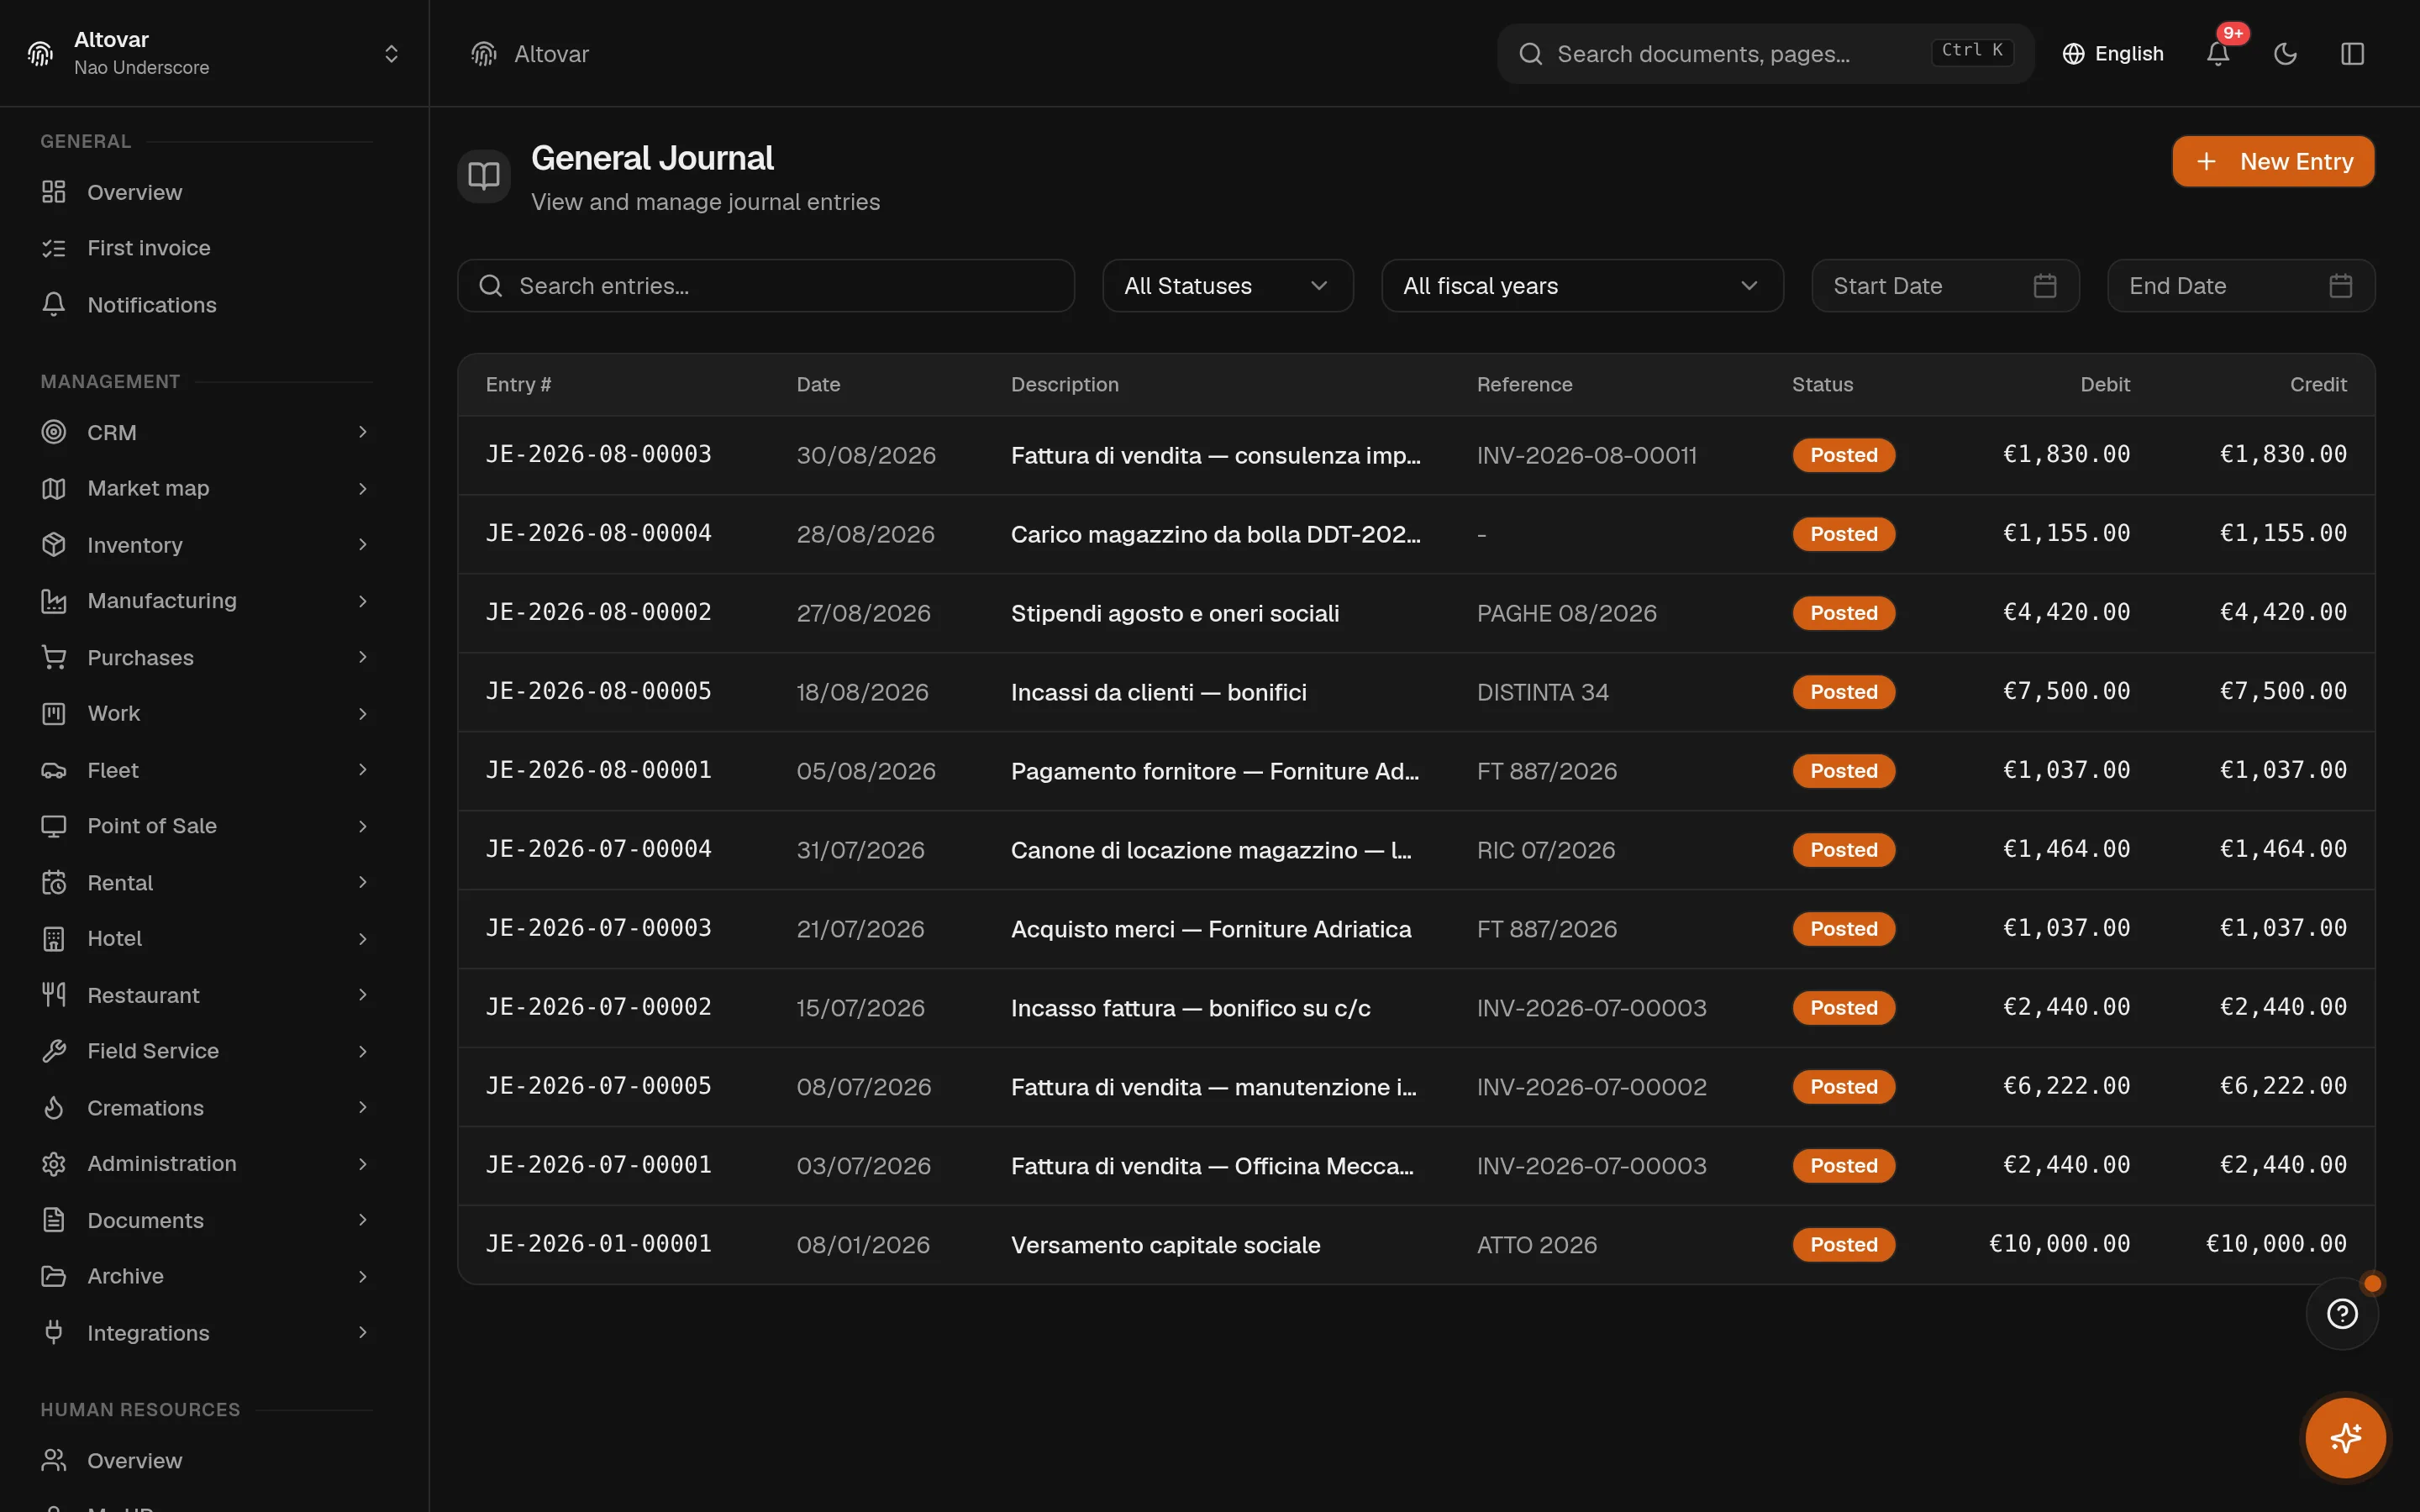Click credit amount €7,500.00
This screenshot has width=2420, height=1512.
tap(2283, 691)
